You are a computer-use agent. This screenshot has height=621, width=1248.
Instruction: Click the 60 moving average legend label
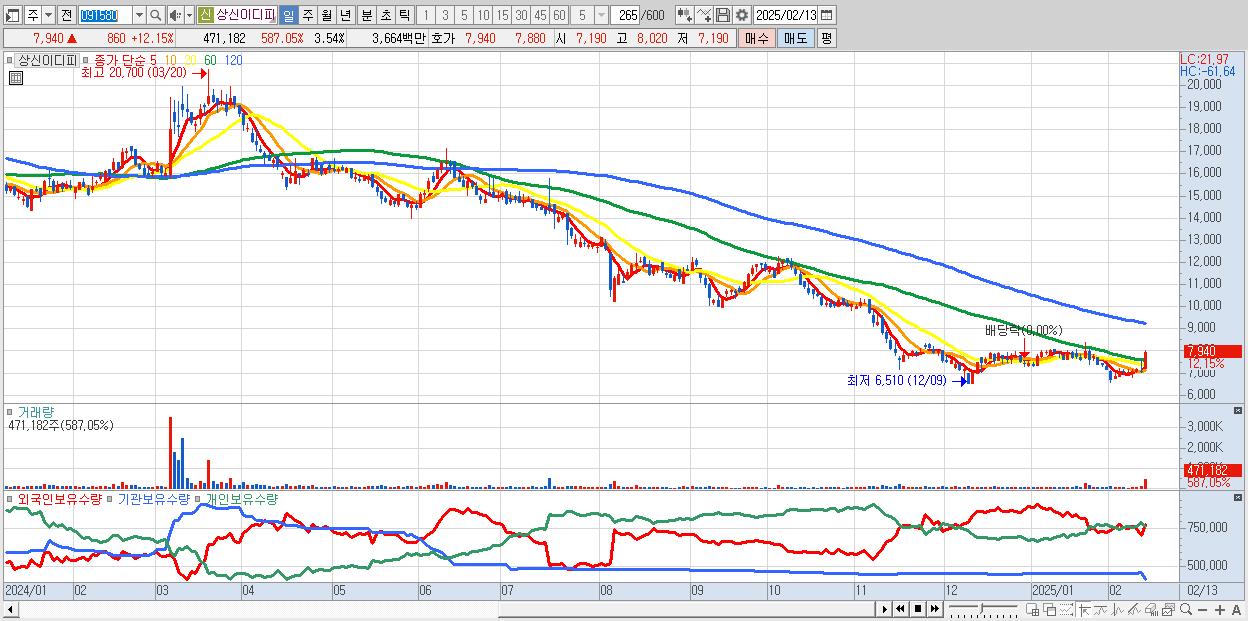tap(210, 60)
